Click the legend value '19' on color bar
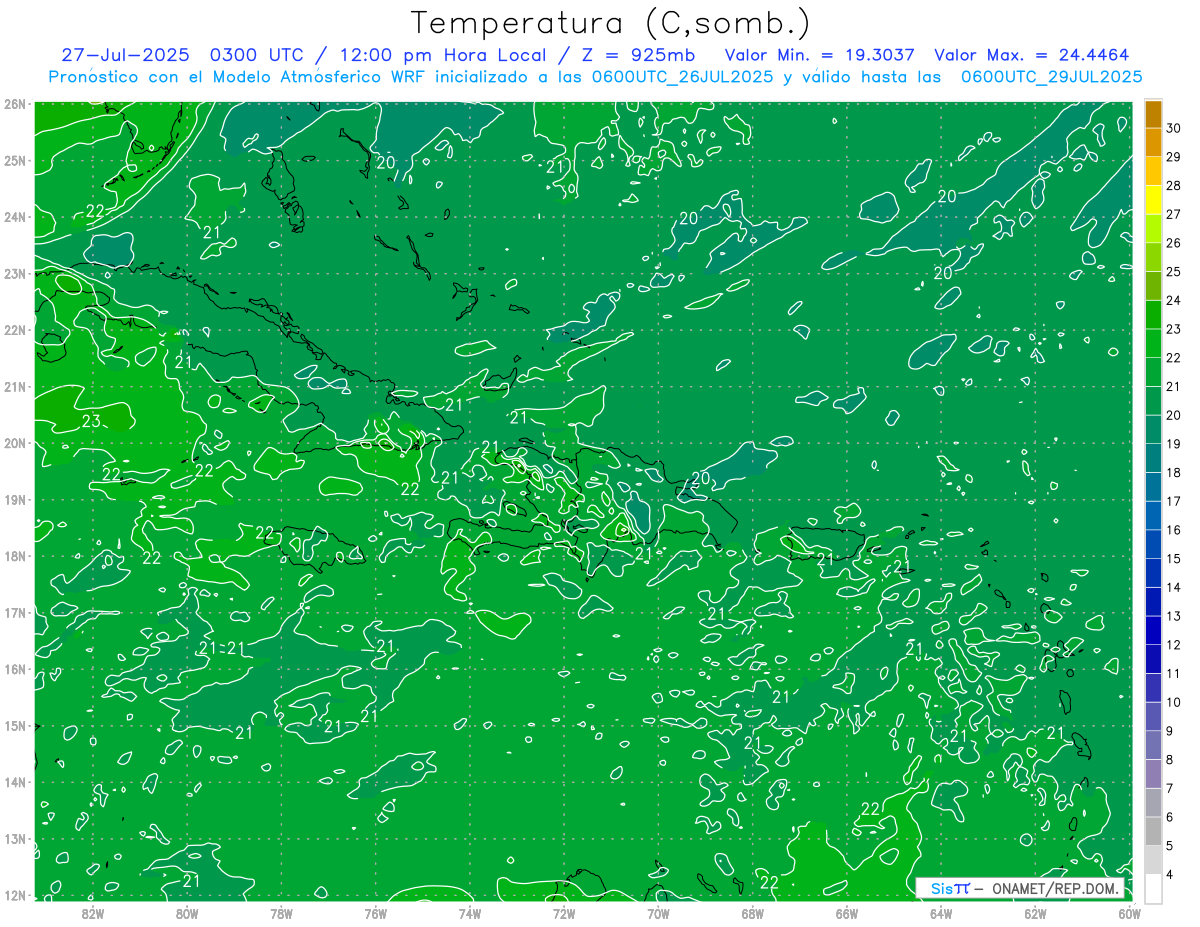This screenshot has width=1200, height=927. (1173, 443)
